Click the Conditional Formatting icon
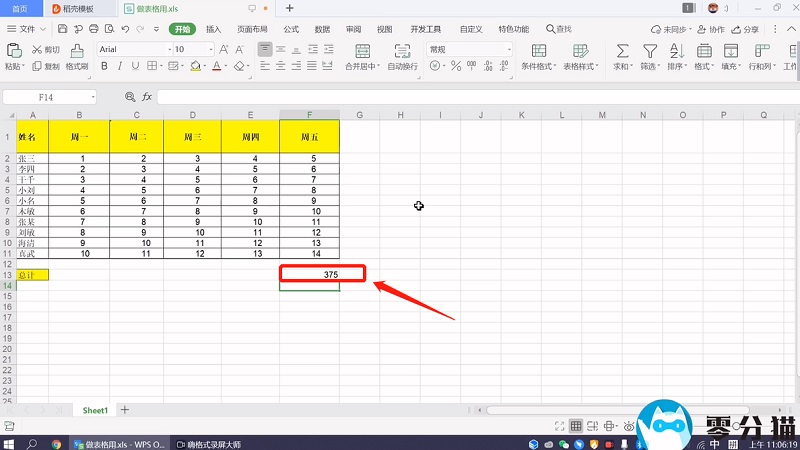 click(x=539, y=50)
